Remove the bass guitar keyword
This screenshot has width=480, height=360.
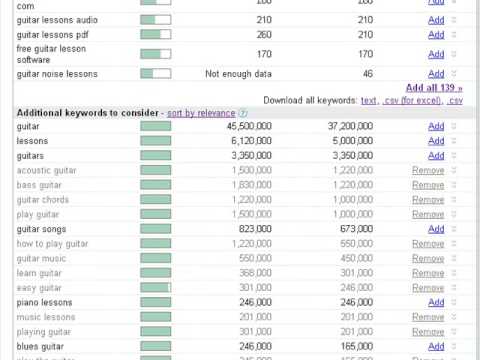(x=428, y=185)
